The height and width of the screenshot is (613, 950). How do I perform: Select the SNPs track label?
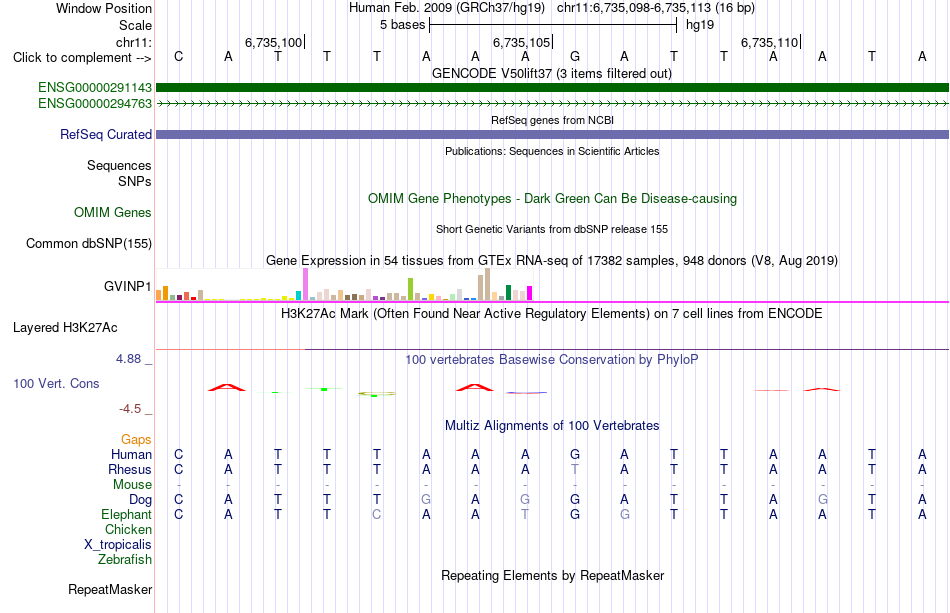point(135,181)
